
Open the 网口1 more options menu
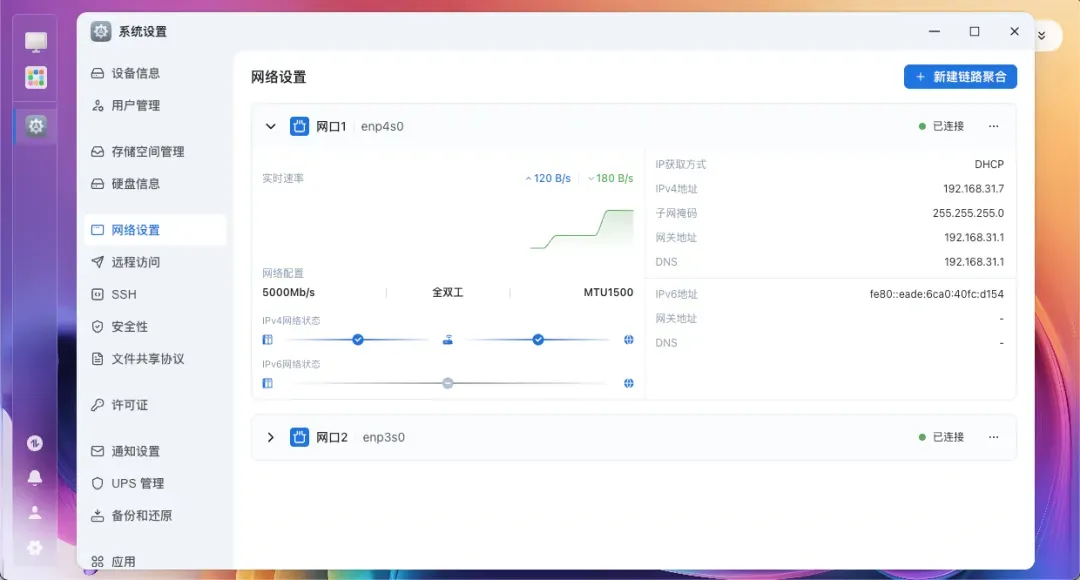(x=993, y=126)
